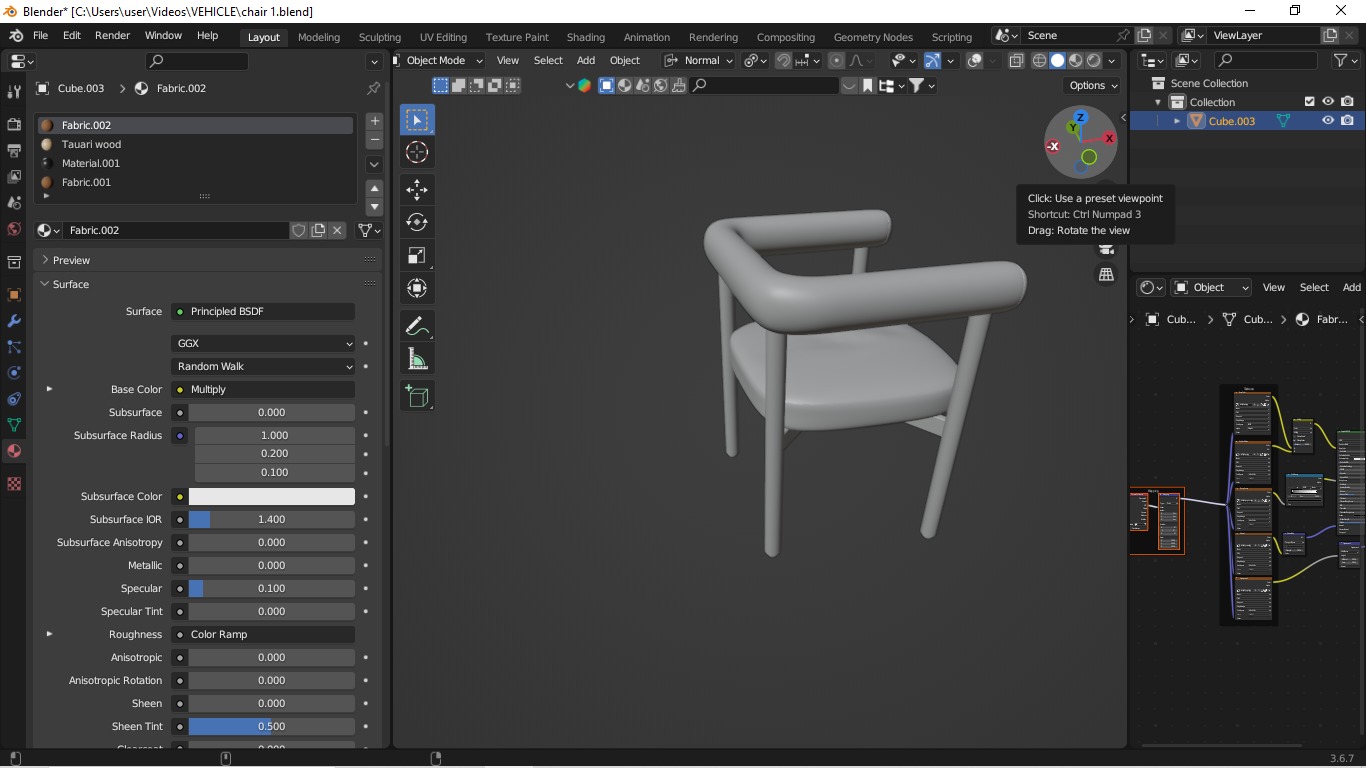1366x768 pixels.
Task: Open the Random Walk subsurface dropdown
Action: pos(263,366)
